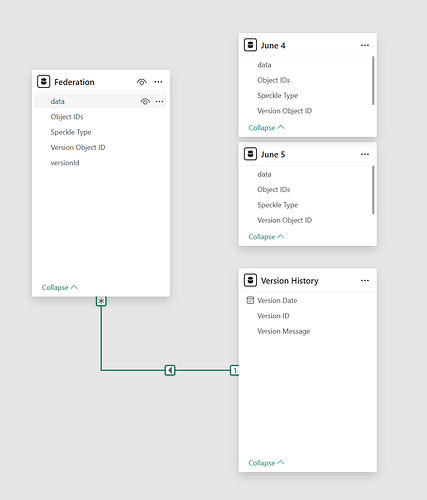Click the relationship direction arrow on connector
The height and width of the screenshot is (500, 427).
click(170, 370)
